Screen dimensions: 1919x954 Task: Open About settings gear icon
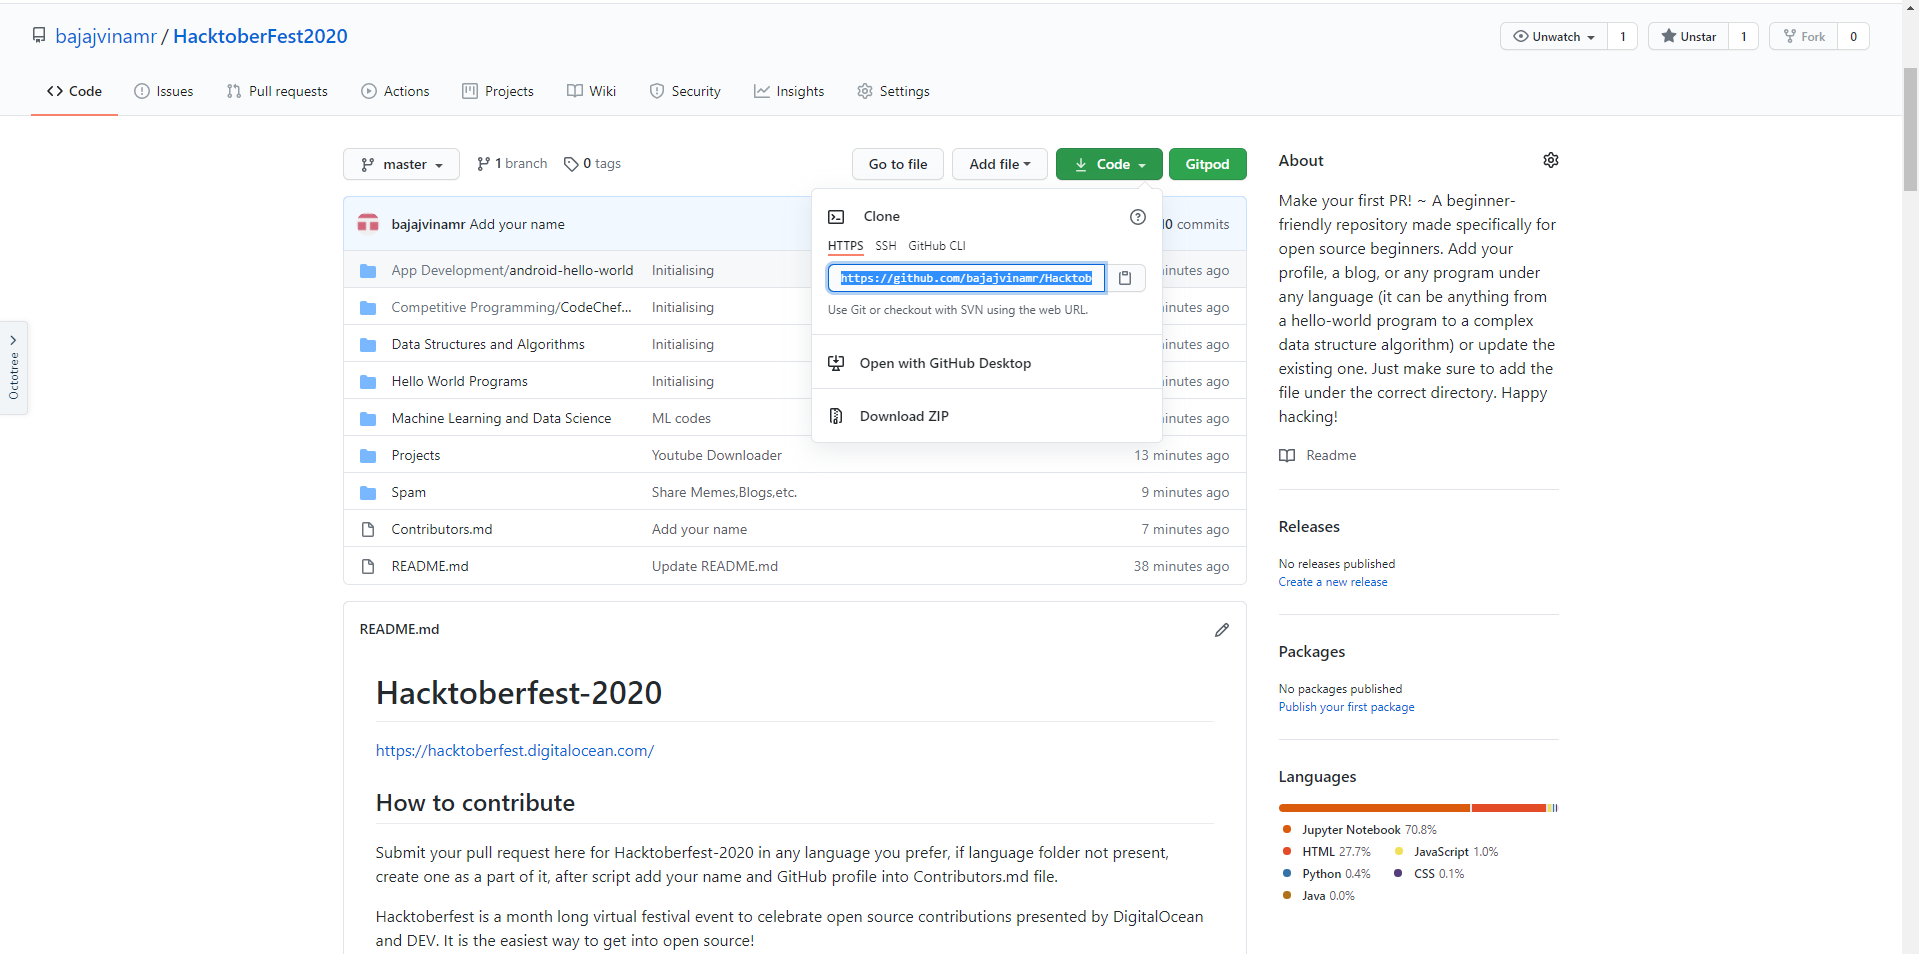(x=1550, y=160)
